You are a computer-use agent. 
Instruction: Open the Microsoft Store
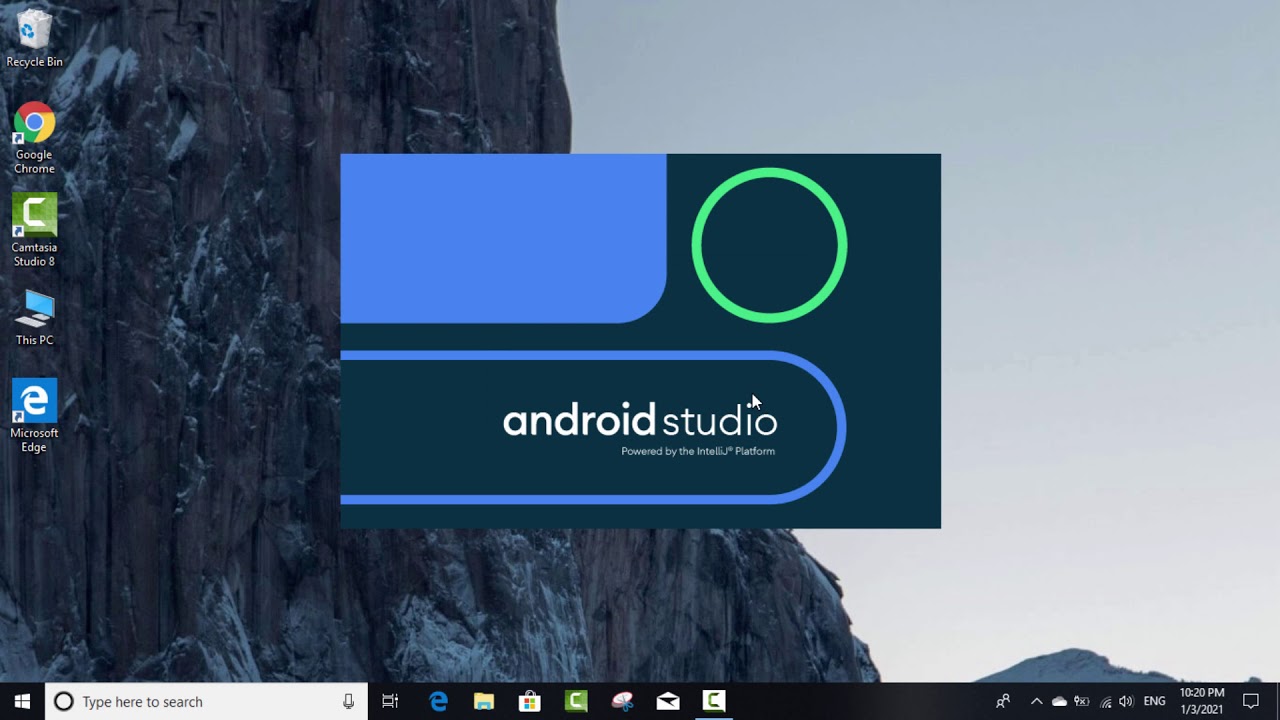(530, 701)
